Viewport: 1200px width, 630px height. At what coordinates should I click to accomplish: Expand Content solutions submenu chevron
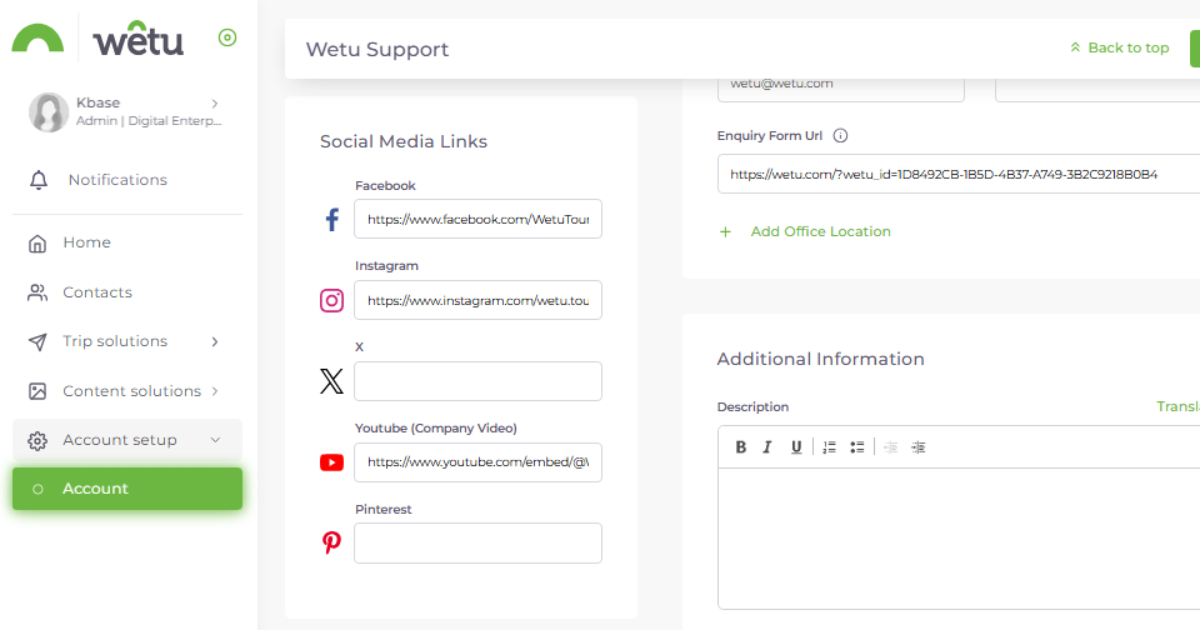(x=215, y=391)
